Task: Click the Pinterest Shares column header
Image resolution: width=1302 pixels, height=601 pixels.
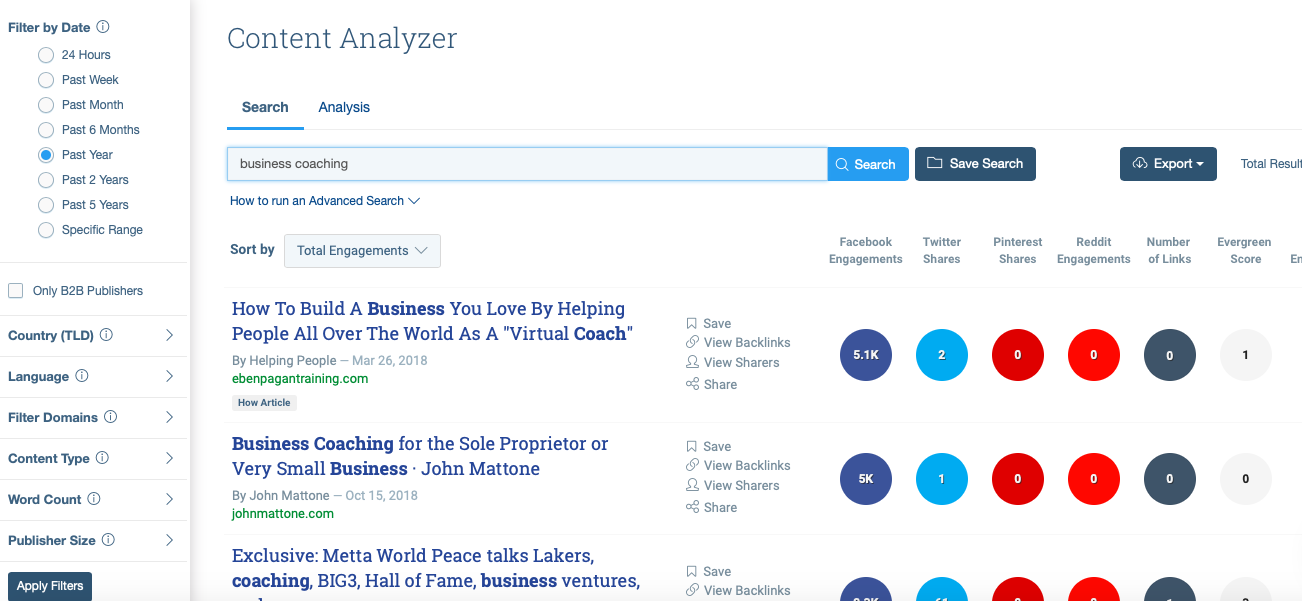Action: pyautogui.click(x=1018, y=250)
